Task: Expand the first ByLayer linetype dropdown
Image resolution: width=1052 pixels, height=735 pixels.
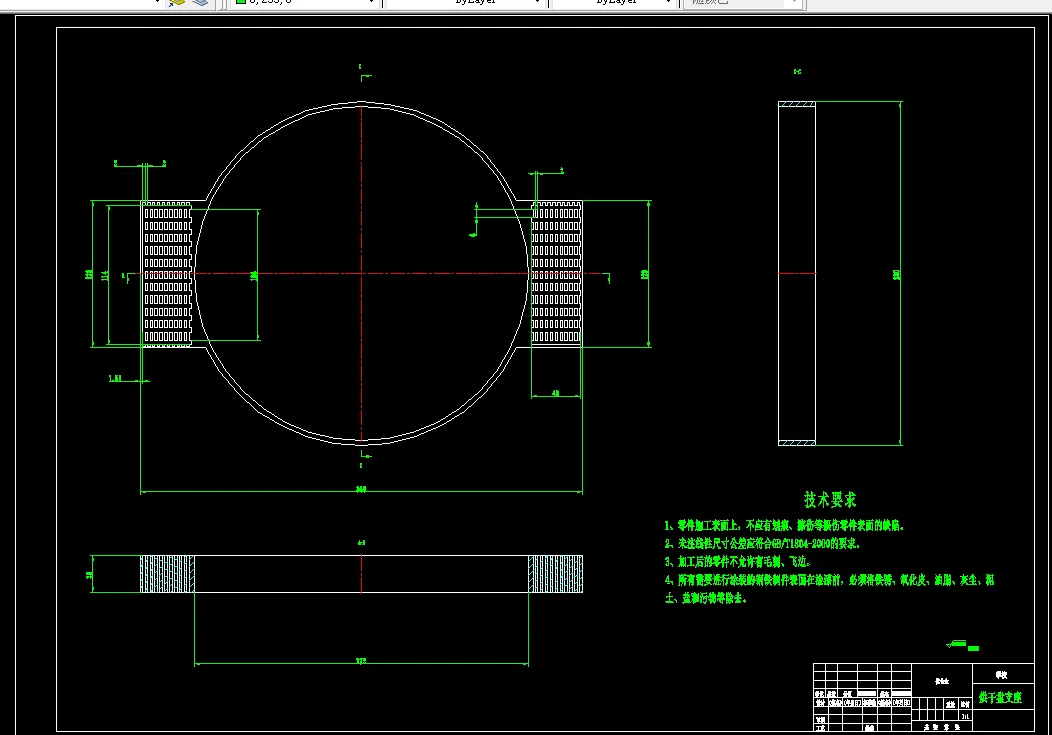Action: coord(537,2)
